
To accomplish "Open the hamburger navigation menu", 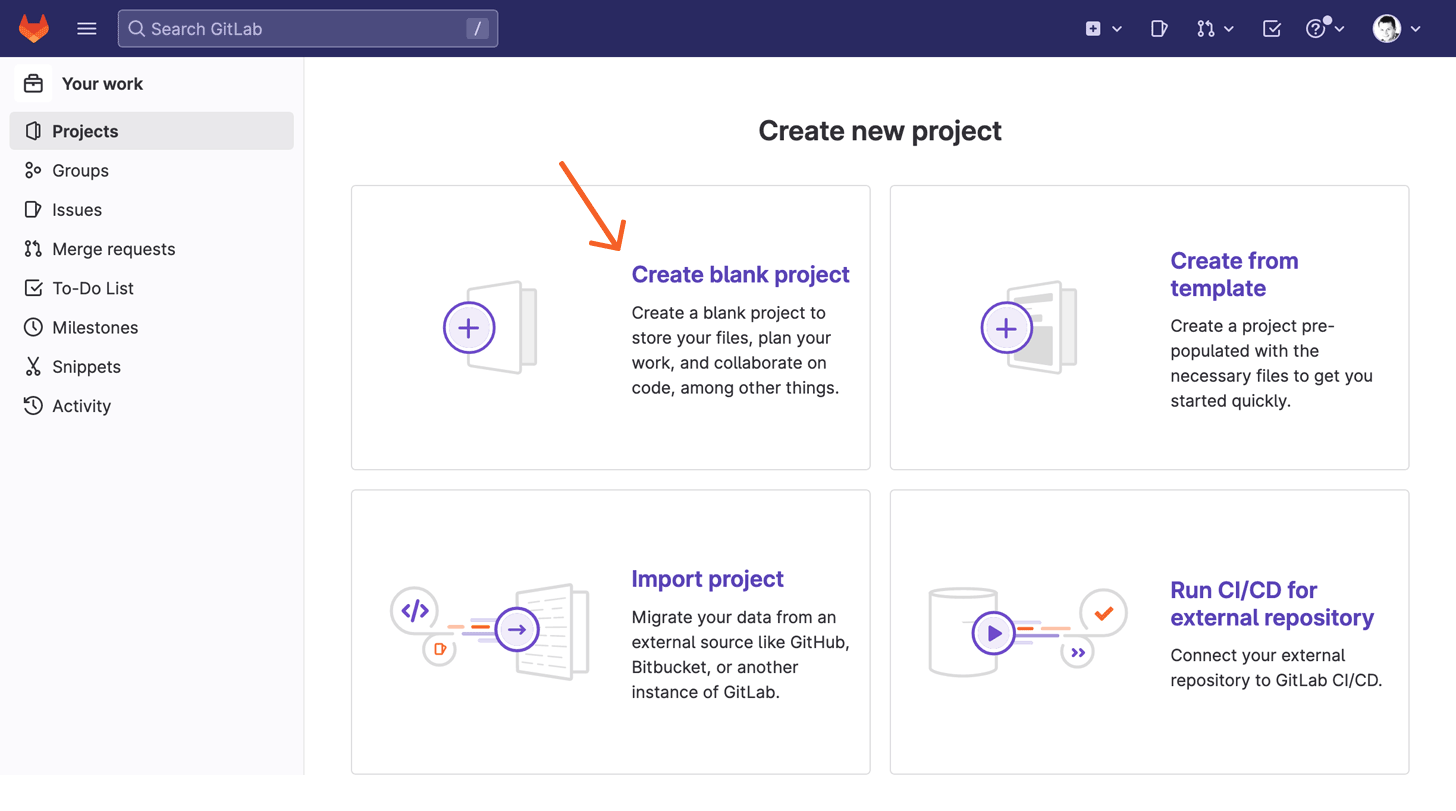I will click(x=87, y=28).
